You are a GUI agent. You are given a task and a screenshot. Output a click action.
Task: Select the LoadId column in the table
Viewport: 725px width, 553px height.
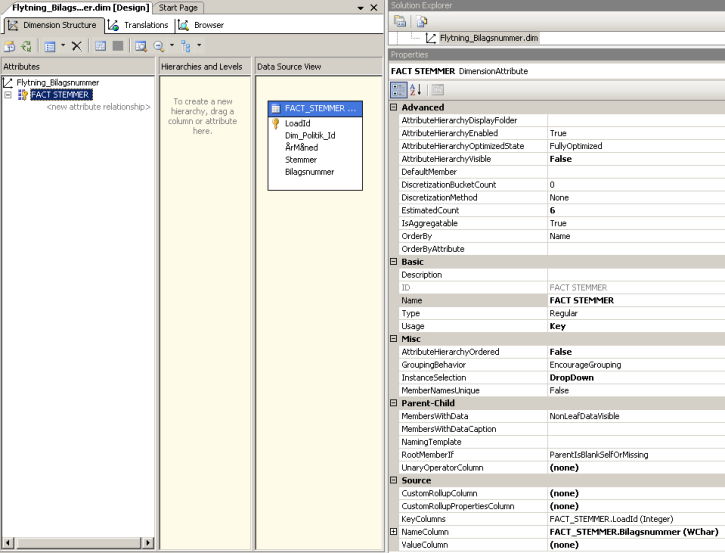click(x=297, y=123)
